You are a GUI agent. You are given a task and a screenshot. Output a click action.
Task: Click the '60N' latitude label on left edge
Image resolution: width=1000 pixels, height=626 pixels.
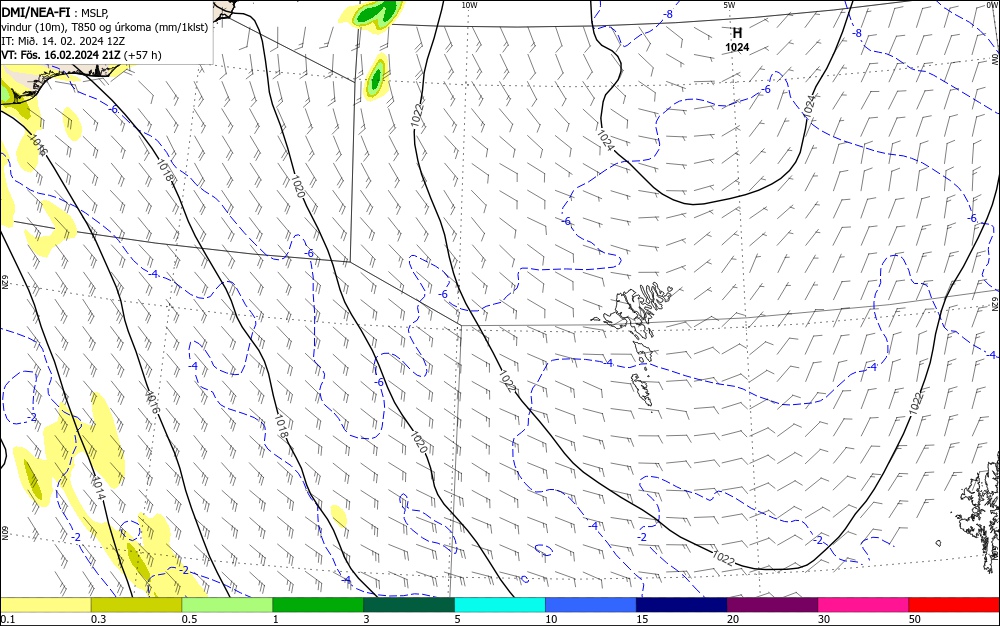[4, 533]
